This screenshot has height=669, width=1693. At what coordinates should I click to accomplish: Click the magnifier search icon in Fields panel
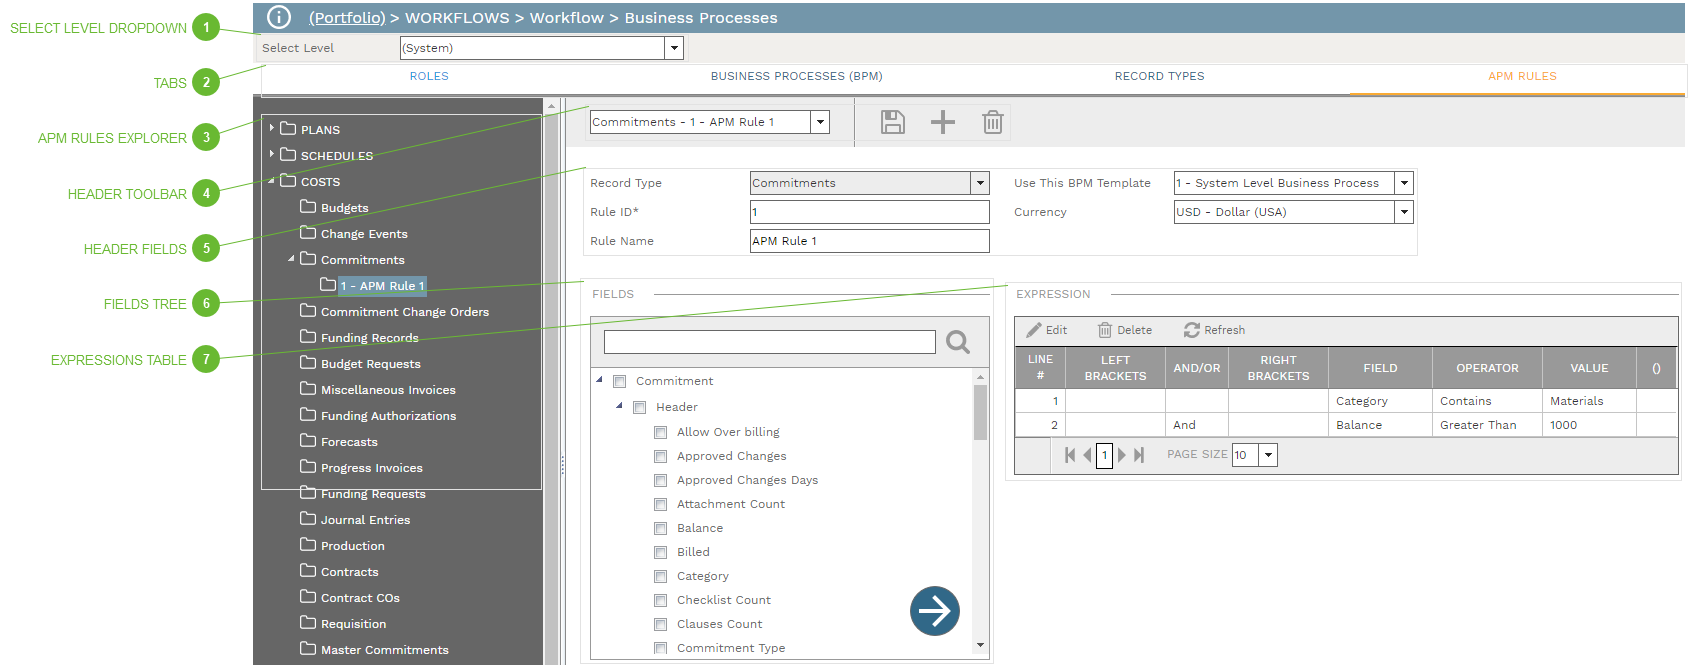[957, 342]
